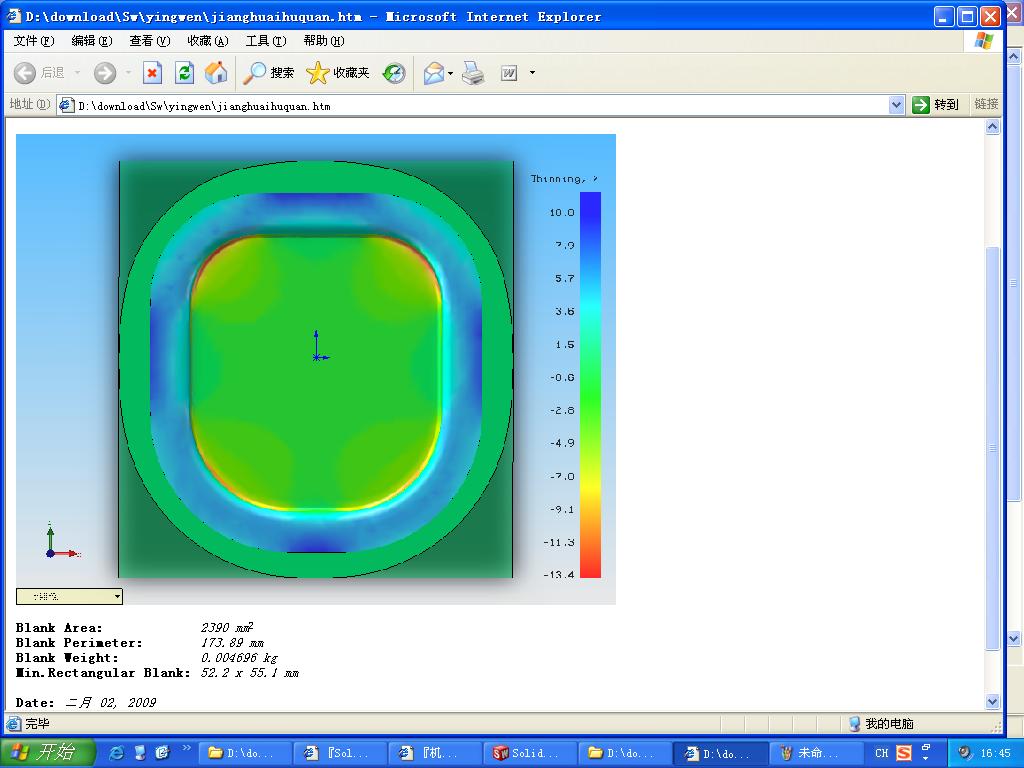Switch to 『机... taskbar window
Image resolution: width=1024 pixels, height=768 pixels.
coord(434,753)
